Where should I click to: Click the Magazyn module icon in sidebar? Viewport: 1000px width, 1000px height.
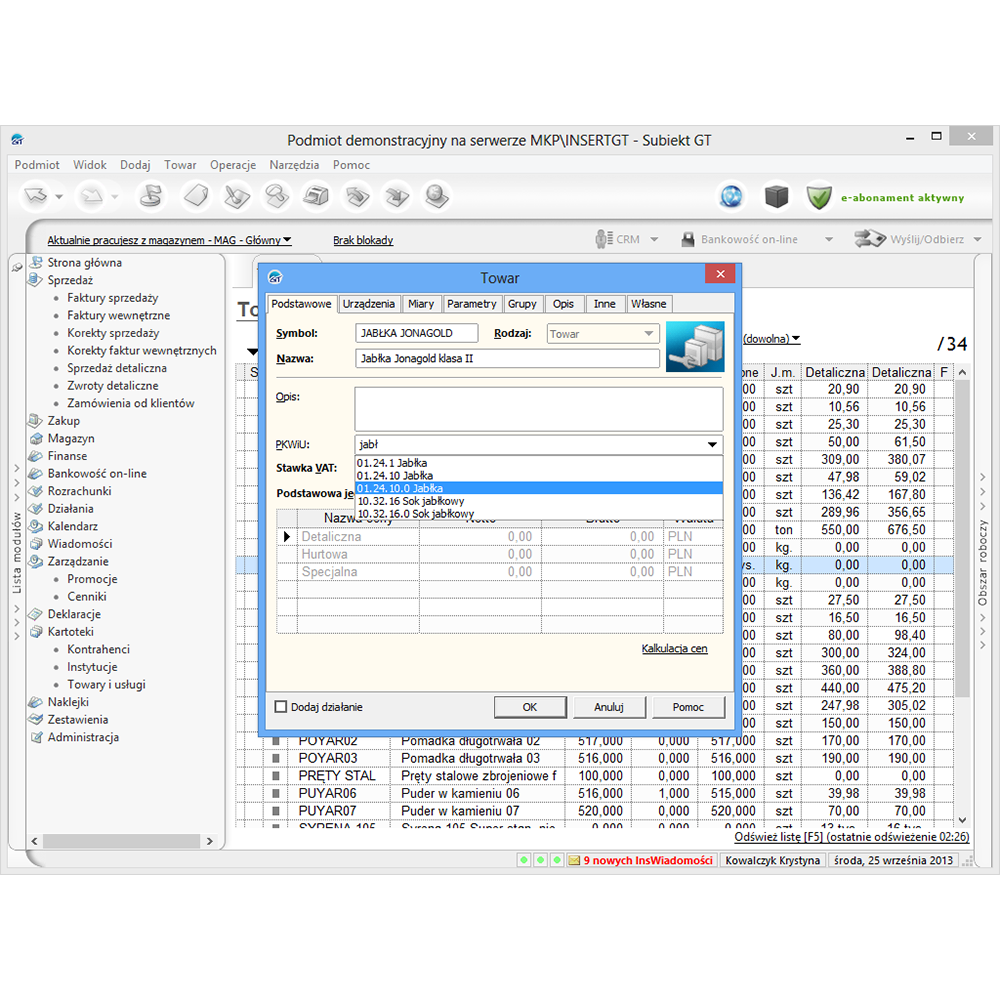35,439
